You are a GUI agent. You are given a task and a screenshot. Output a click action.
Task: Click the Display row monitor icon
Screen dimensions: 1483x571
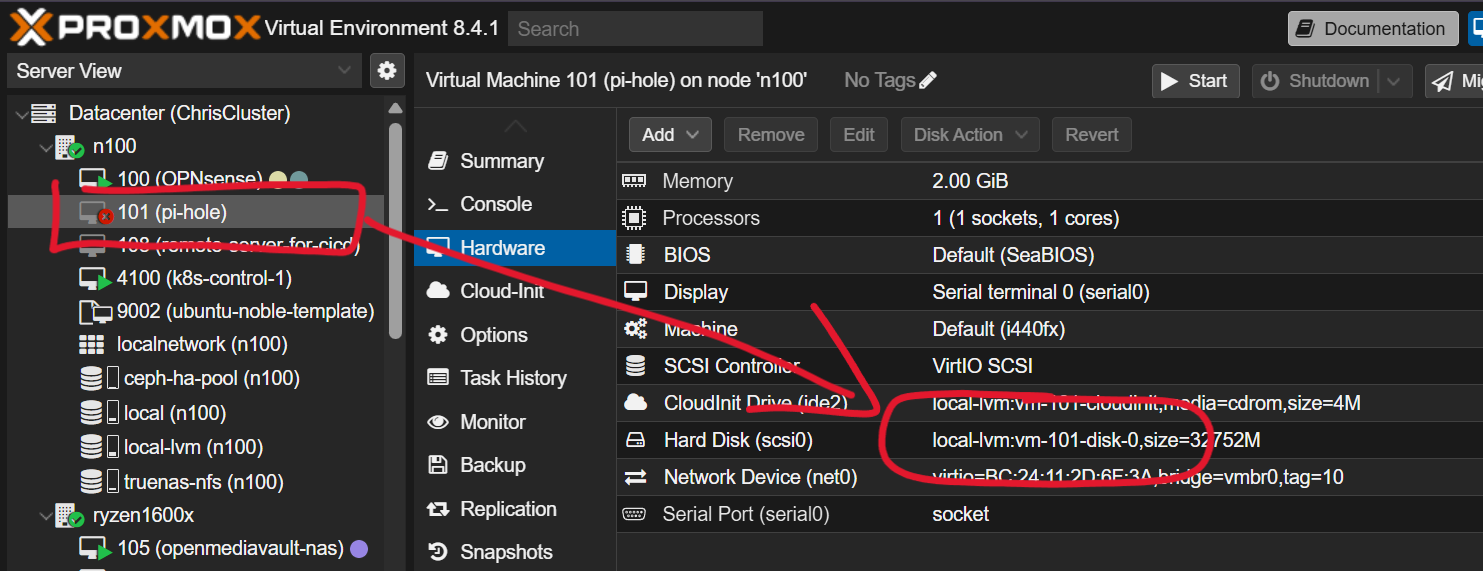(x=634, y=292)
